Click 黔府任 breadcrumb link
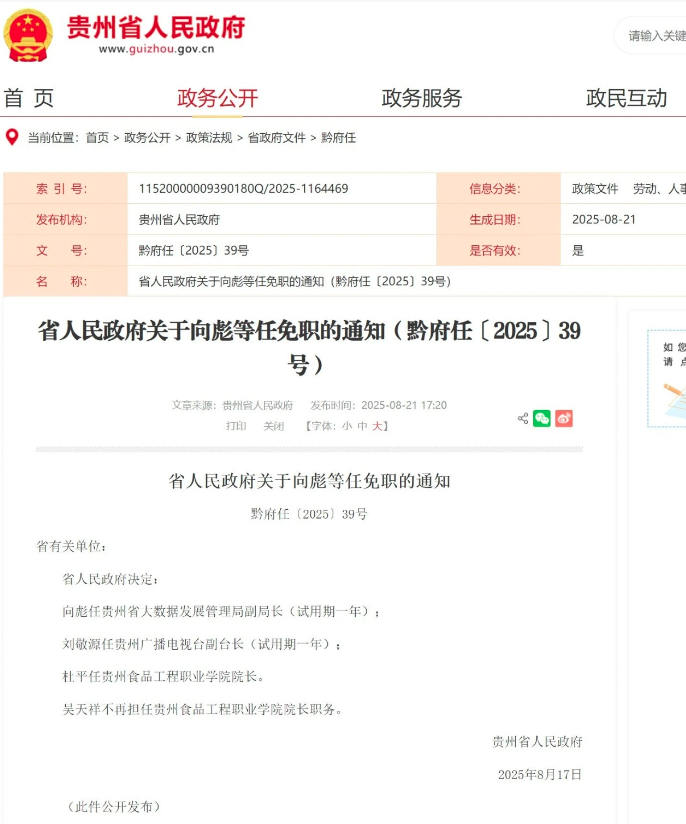This screenshot has height=824, width=686. (x=338, y=138)
